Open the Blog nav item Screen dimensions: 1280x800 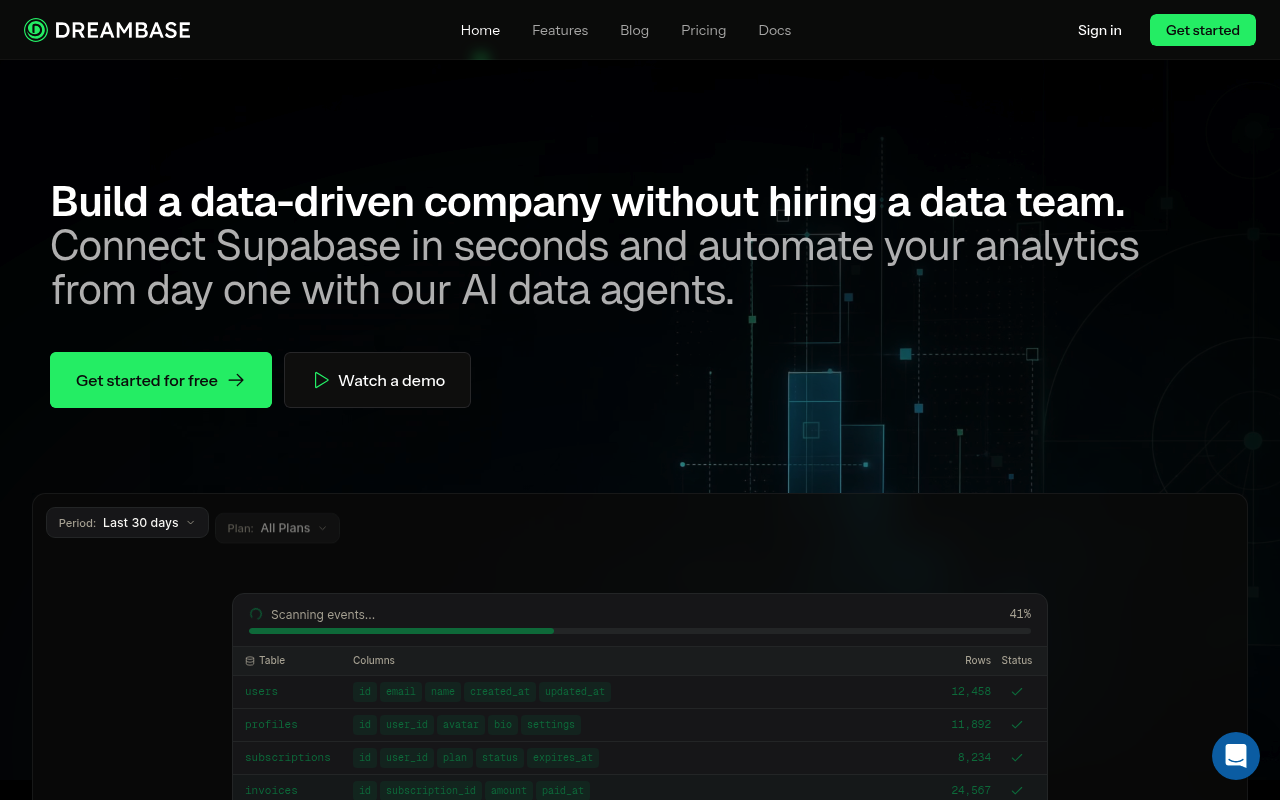[x=634, y=30]
